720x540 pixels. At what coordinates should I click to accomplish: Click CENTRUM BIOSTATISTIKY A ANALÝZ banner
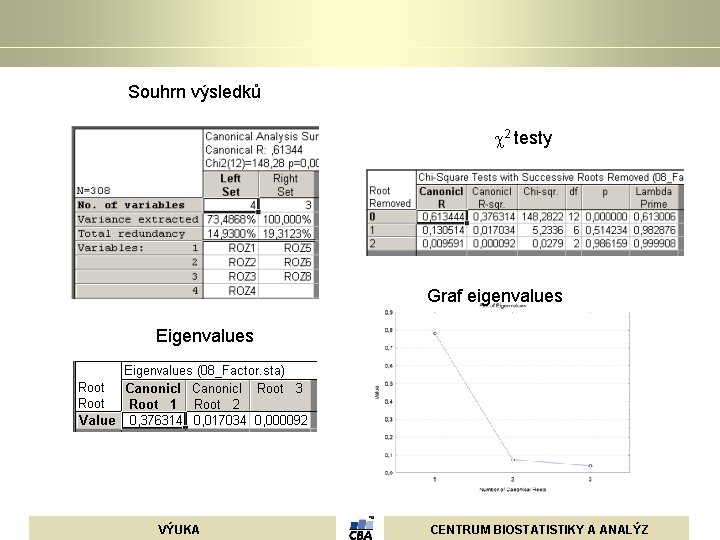coord(536,528)
